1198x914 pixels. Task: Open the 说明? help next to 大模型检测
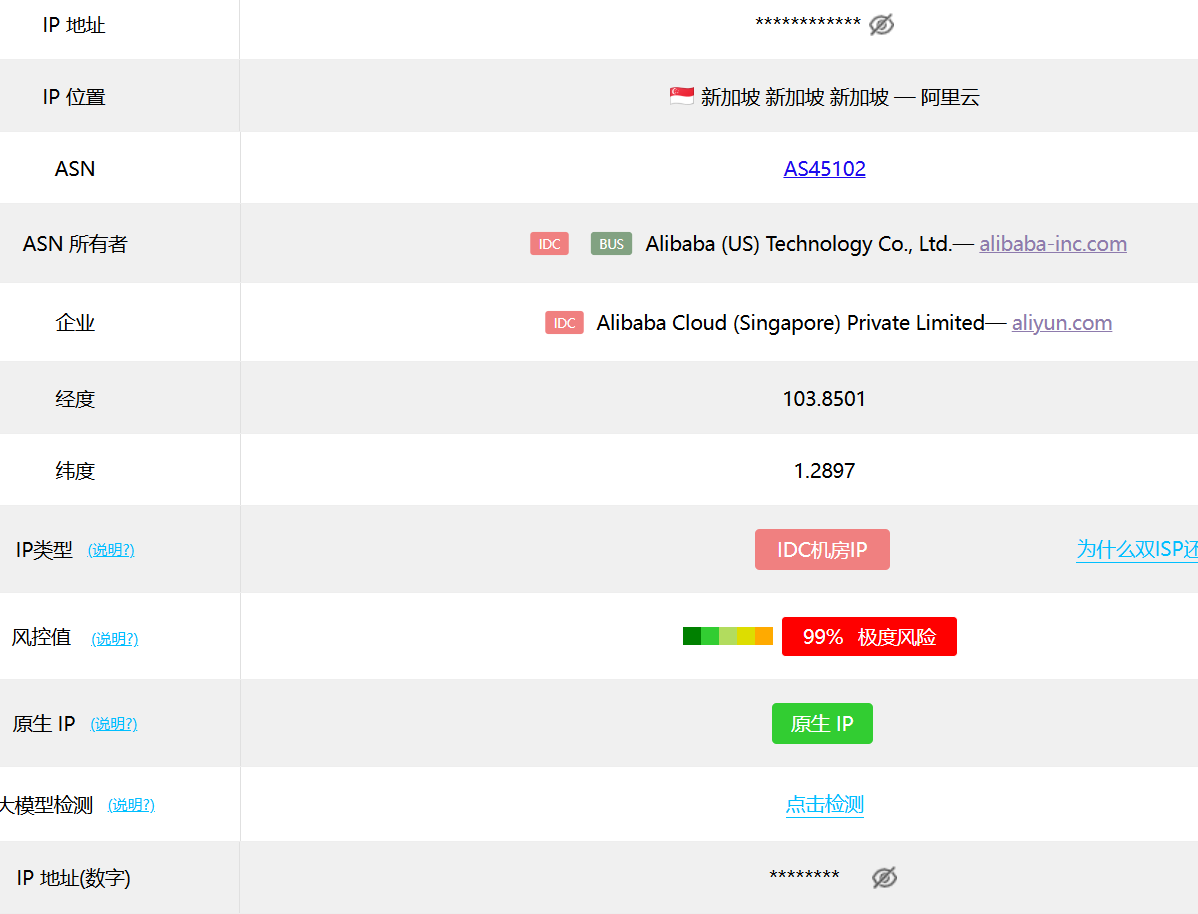(x=131, y=805)
